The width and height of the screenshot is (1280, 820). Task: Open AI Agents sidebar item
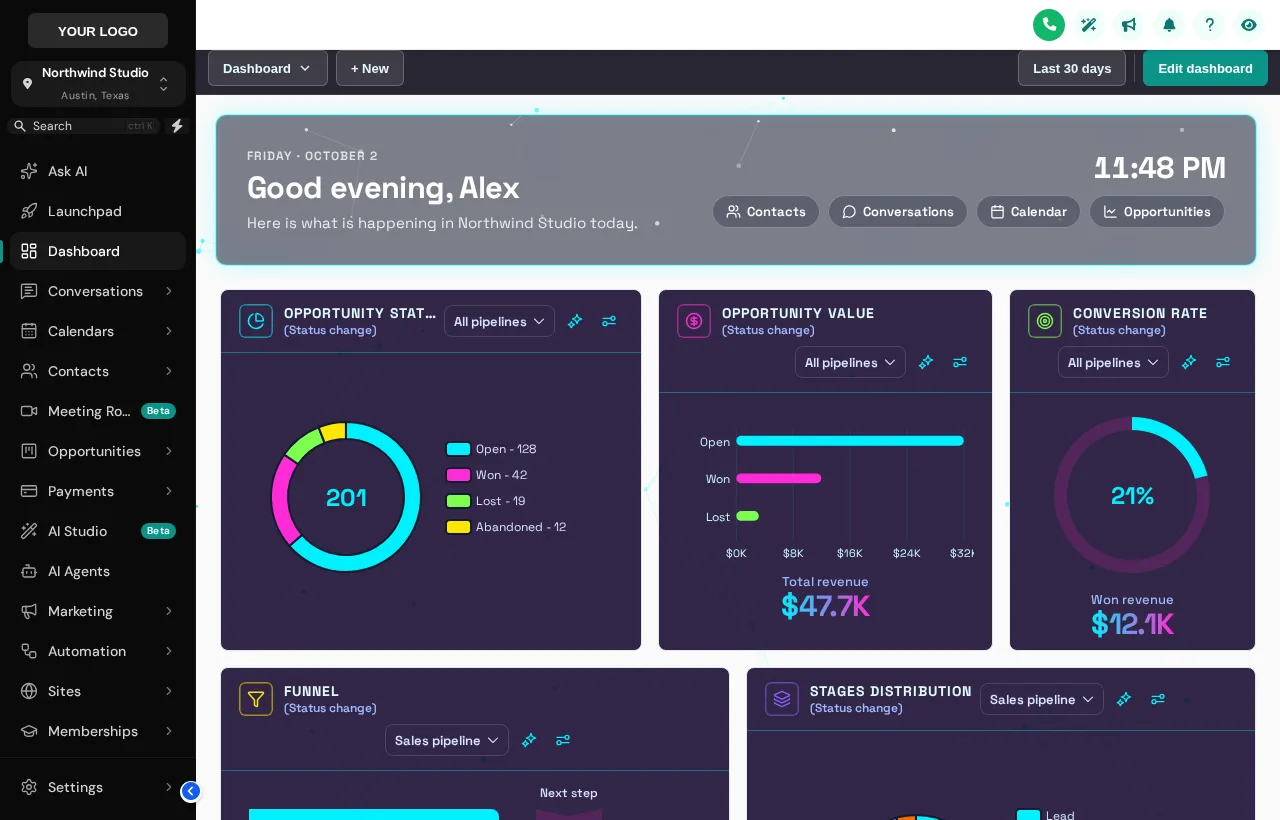click(98, 571)
